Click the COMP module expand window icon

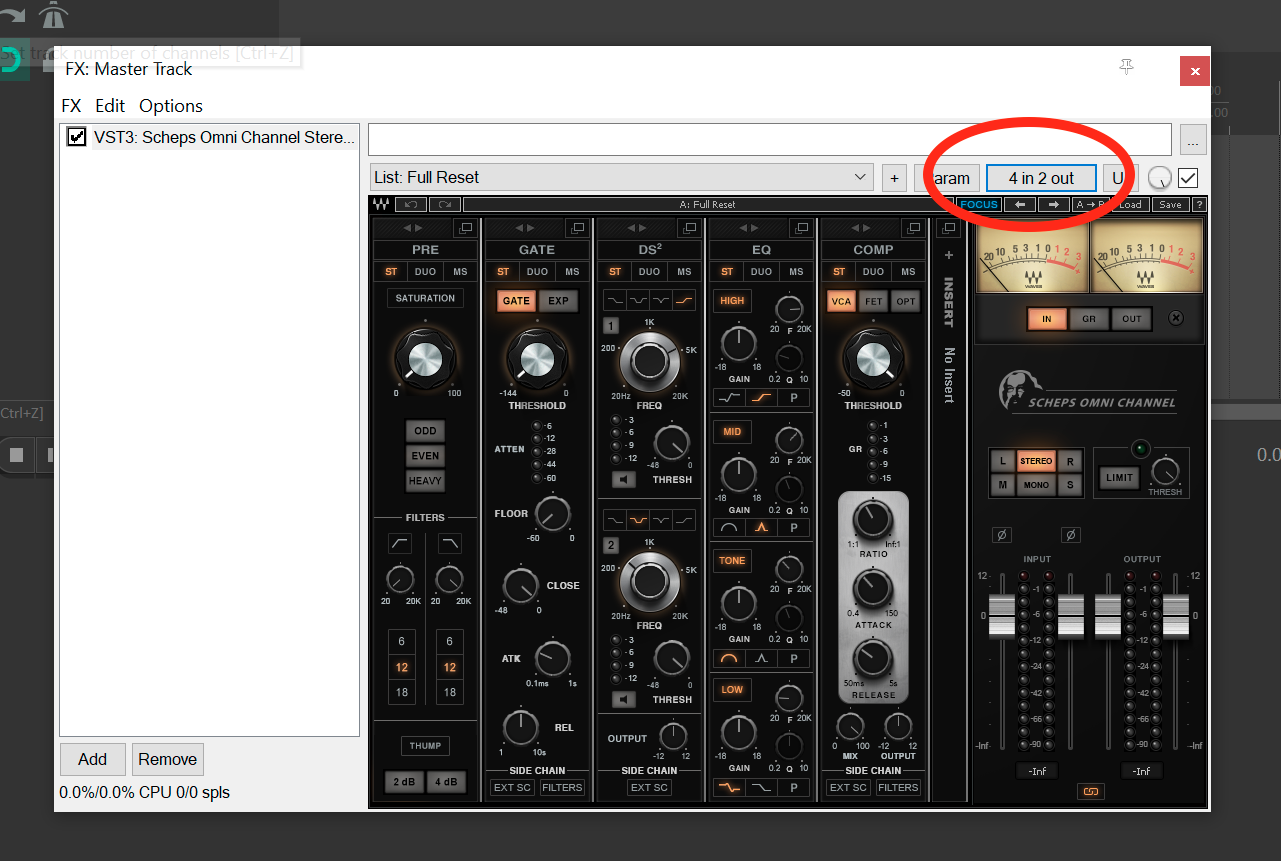pyautogui.click(x=914, y=228)
